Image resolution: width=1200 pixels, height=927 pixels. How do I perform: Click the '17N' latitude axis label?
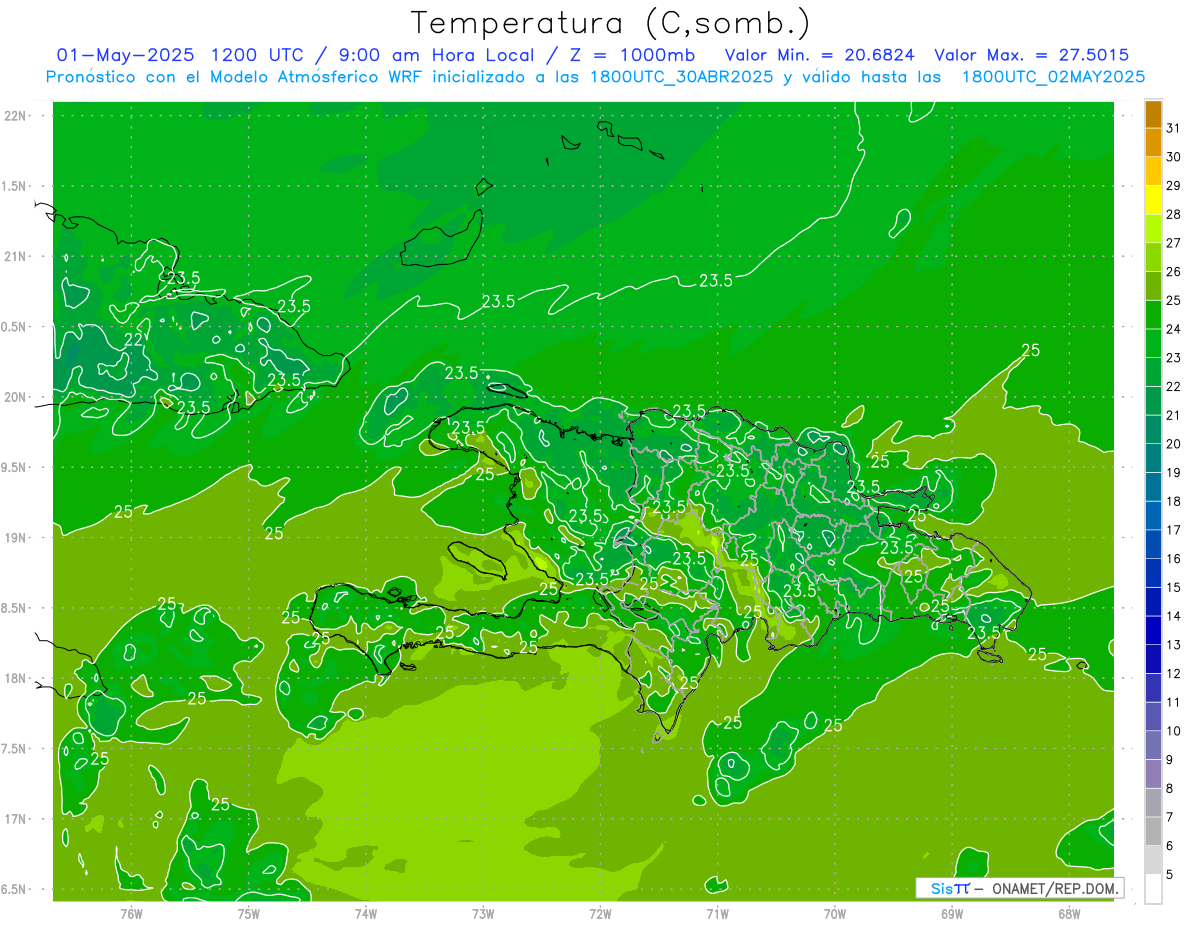15,819
